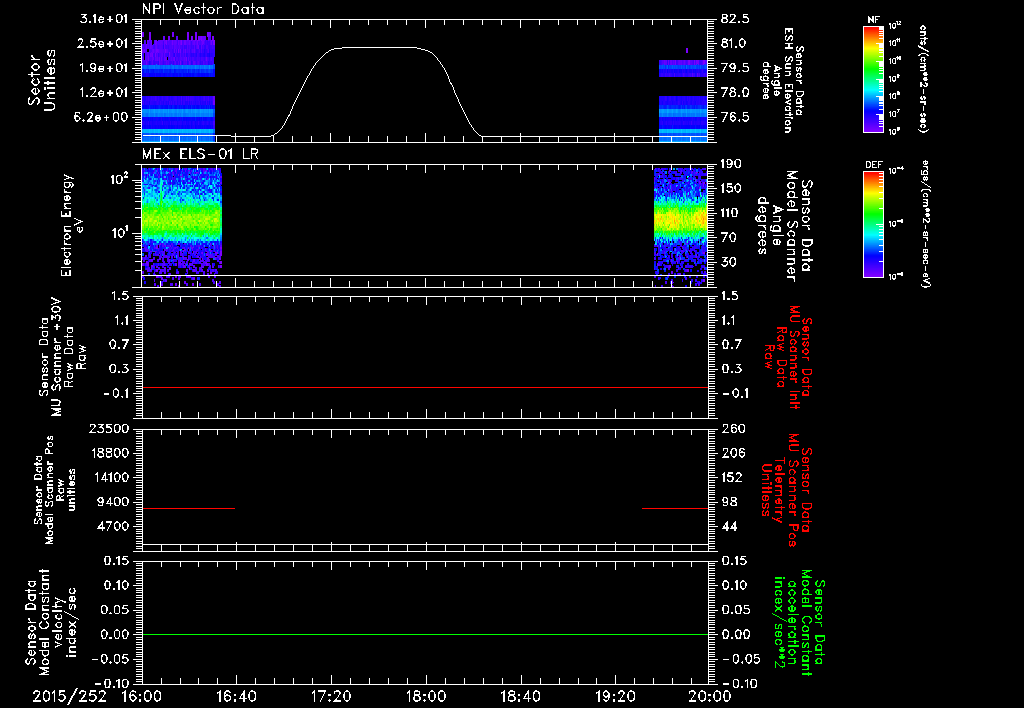The height and width of the screenshot is (708, 1024).
Task: Click the 9400 scanner position tick
Action: pyautogui.click(x=112, y=502)
